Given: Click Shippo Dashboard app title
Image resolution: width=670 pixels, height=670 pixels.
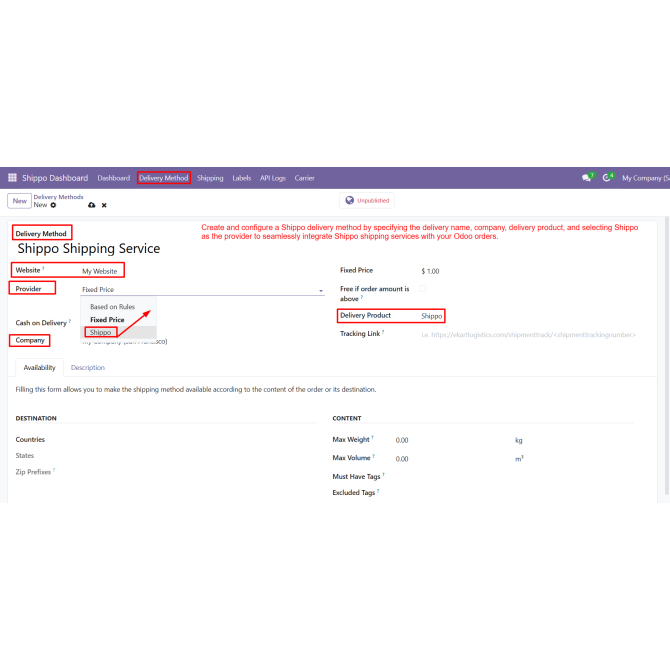Looking at the screenshot, I should pos(55,178).
